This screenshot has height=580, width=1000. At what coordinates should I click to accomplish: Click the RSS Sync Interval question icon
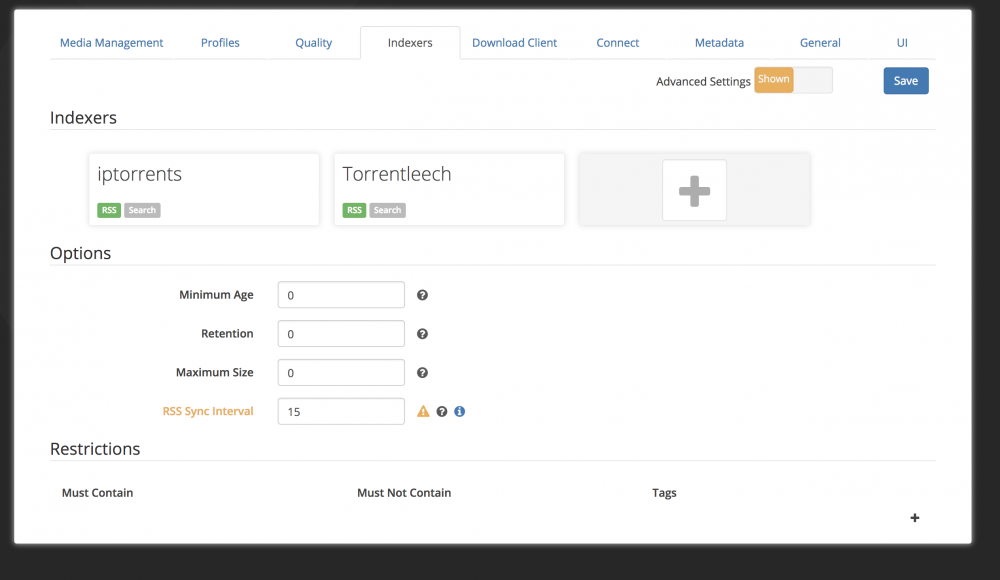pos(441,412)
